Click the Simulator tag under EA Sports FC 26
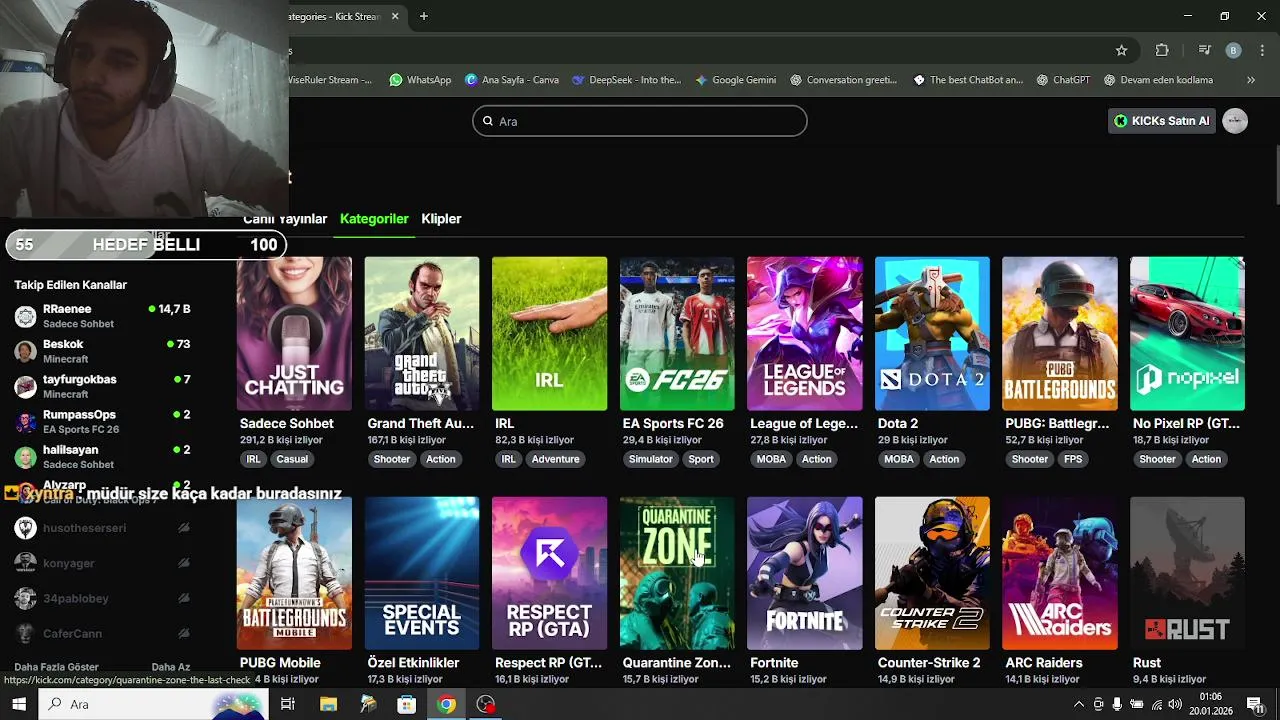The height and width of the screenshot is (720, 1280). 651,459
